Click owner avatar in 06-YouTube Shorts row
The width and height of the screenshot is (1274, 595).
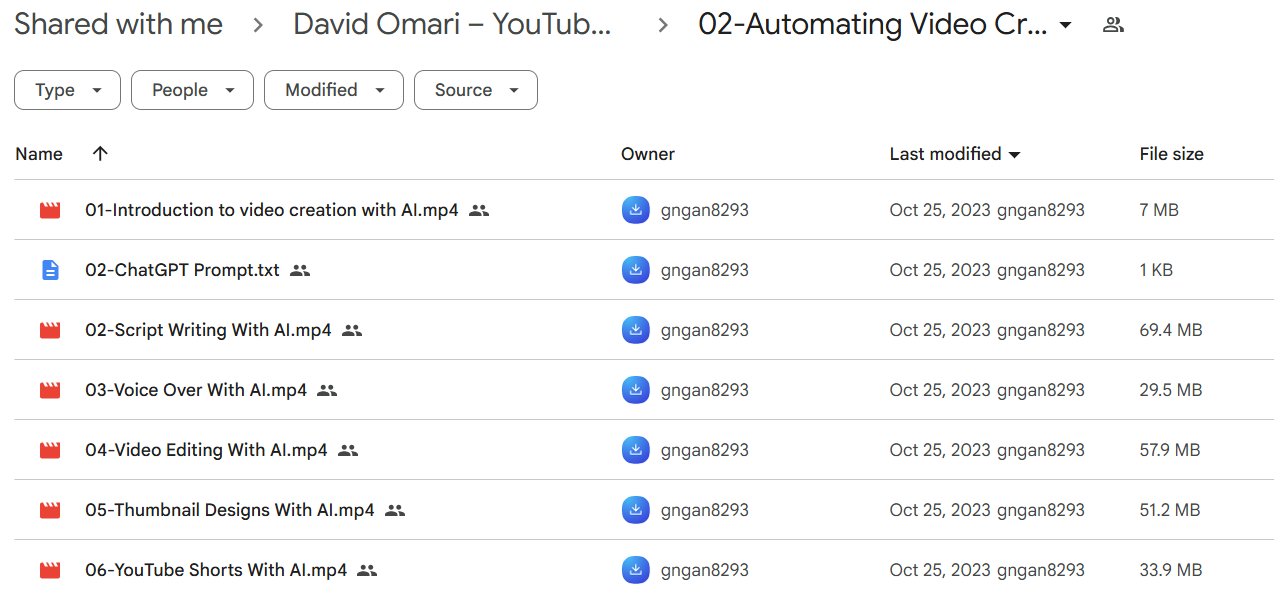click(x=635, y=570)
